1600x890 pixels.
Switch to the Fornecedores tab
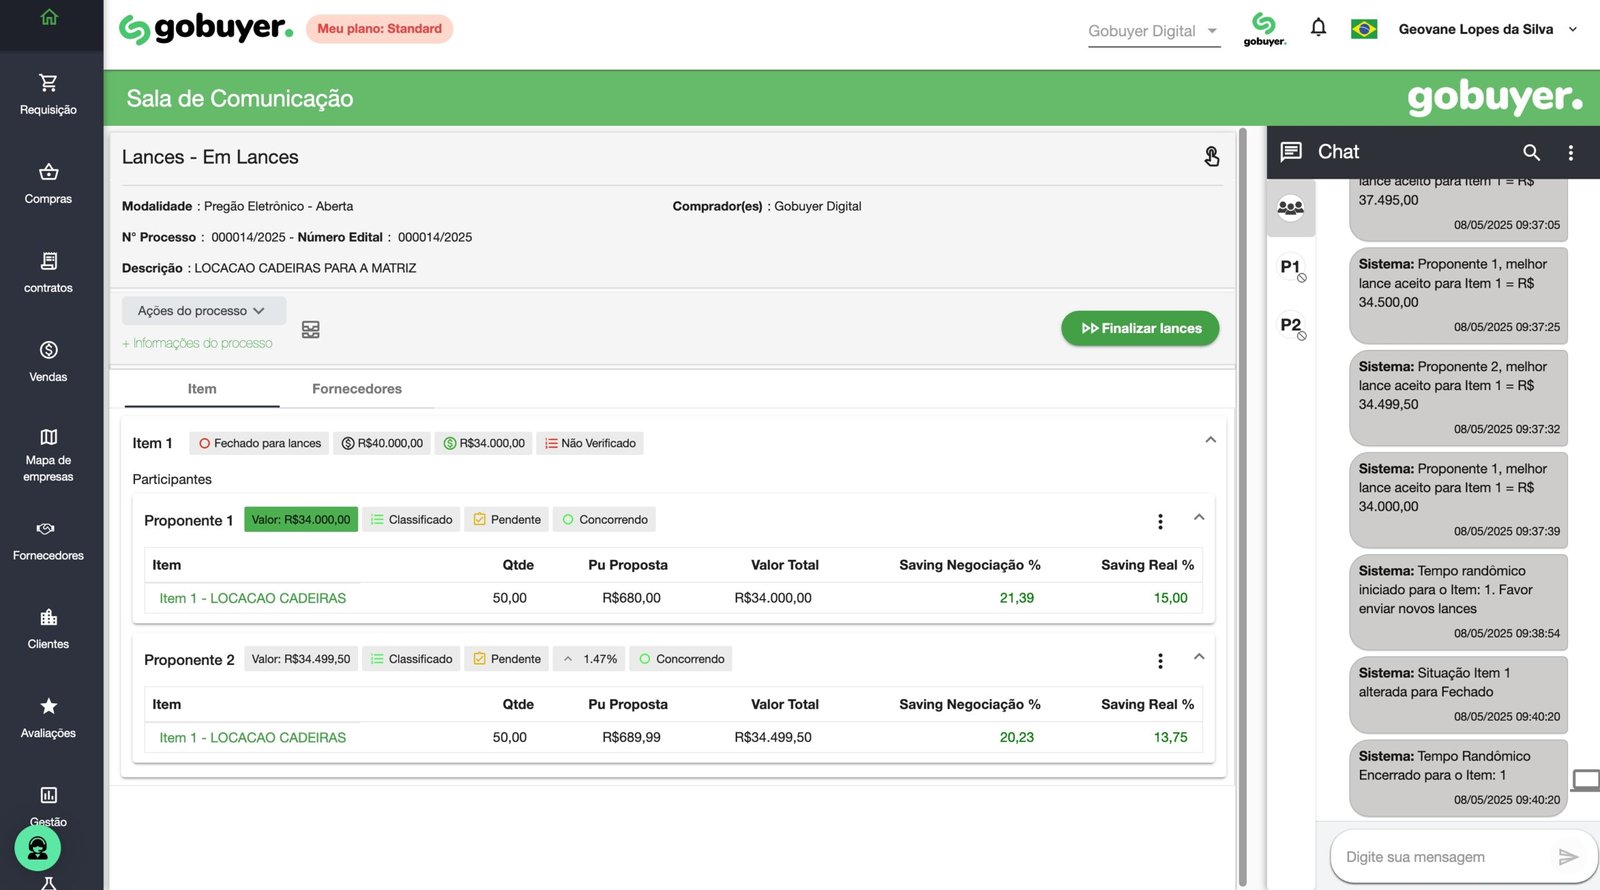tap(356, 389)
